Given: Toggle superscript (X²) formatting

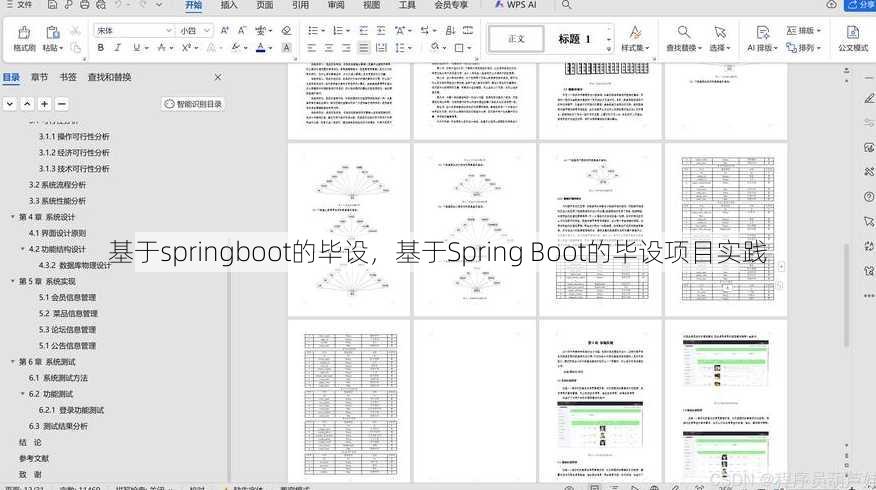Looking at the screenshot, I should point(187,48).
